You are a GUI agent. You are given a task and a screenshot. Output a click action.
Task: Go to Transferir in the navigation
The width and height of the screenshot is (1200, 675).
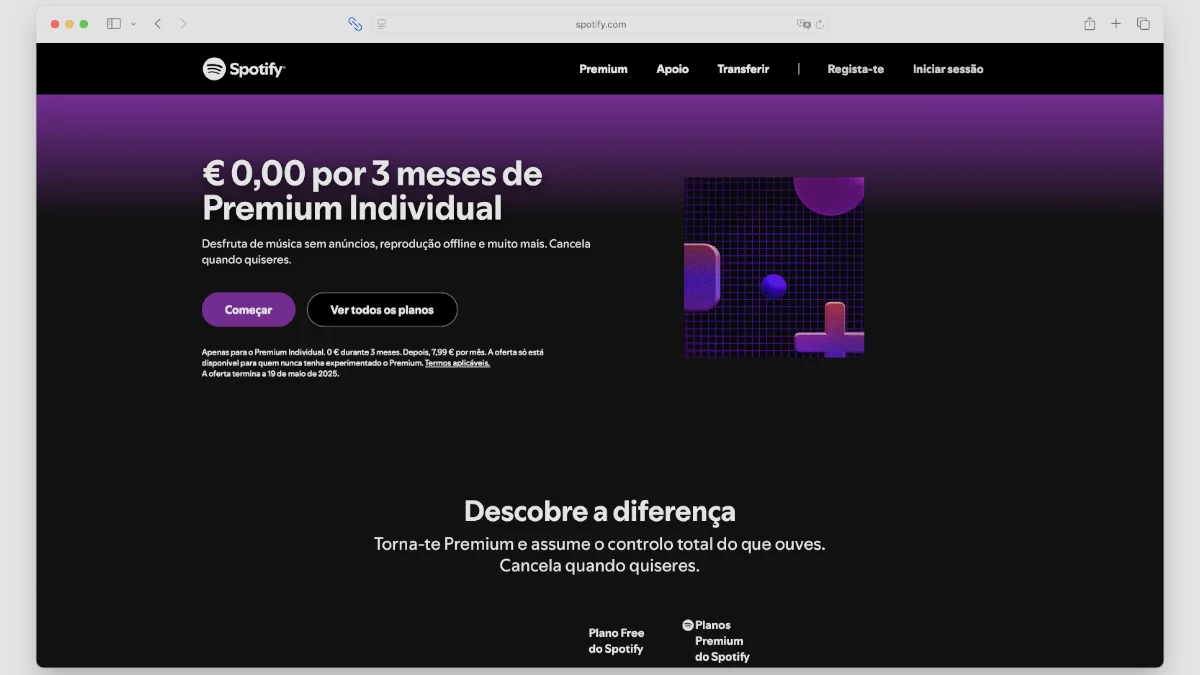(x=743, y=69)
